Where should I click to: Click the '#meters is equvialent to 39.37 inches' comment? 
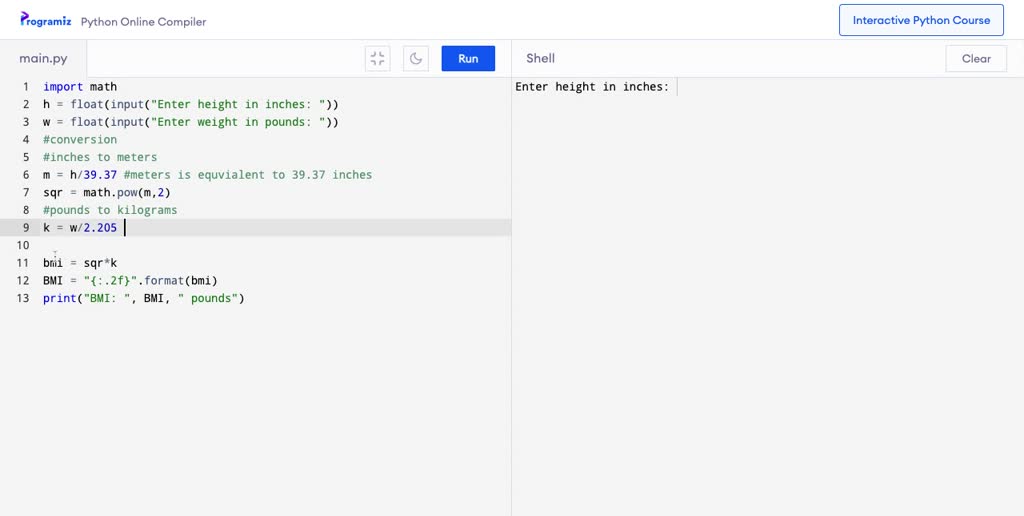pos(248,174)
